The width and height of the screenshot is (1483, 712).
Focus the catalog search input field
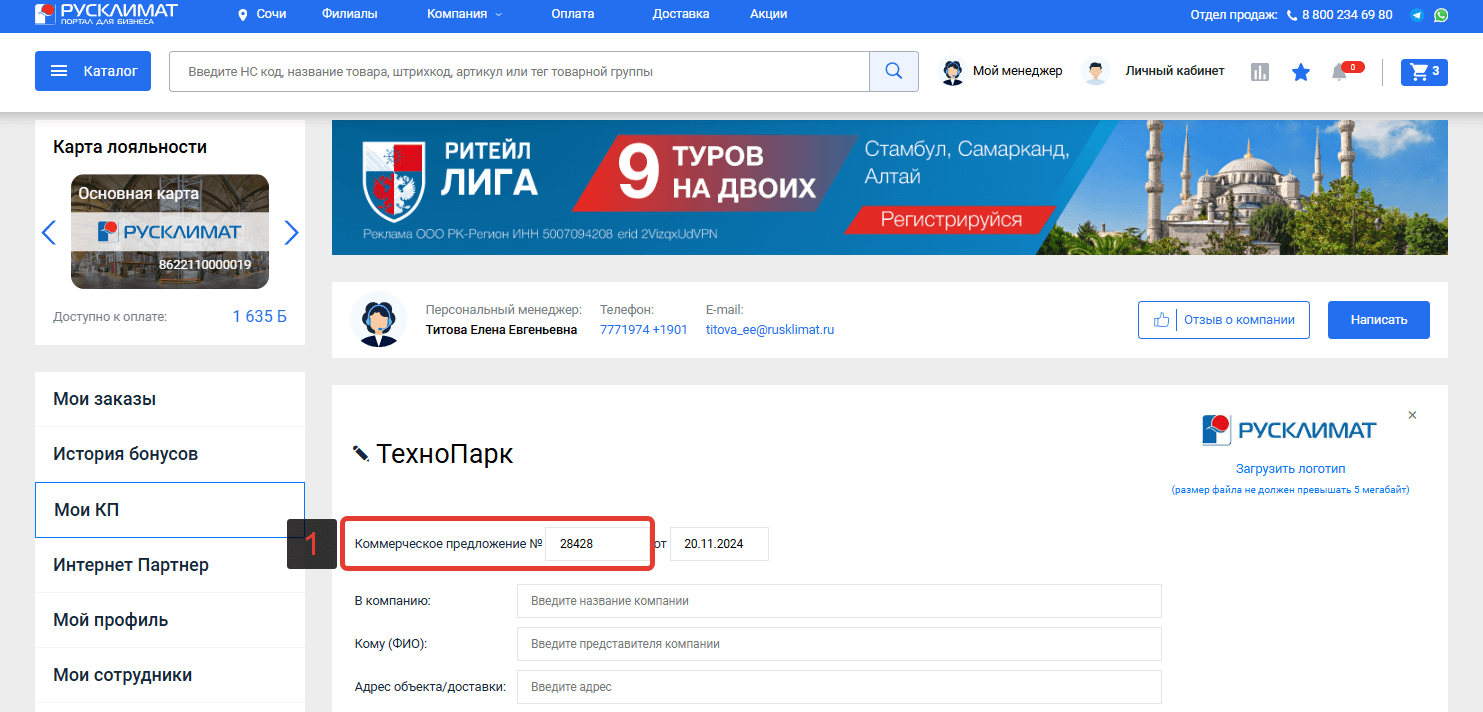pos(519,72)
